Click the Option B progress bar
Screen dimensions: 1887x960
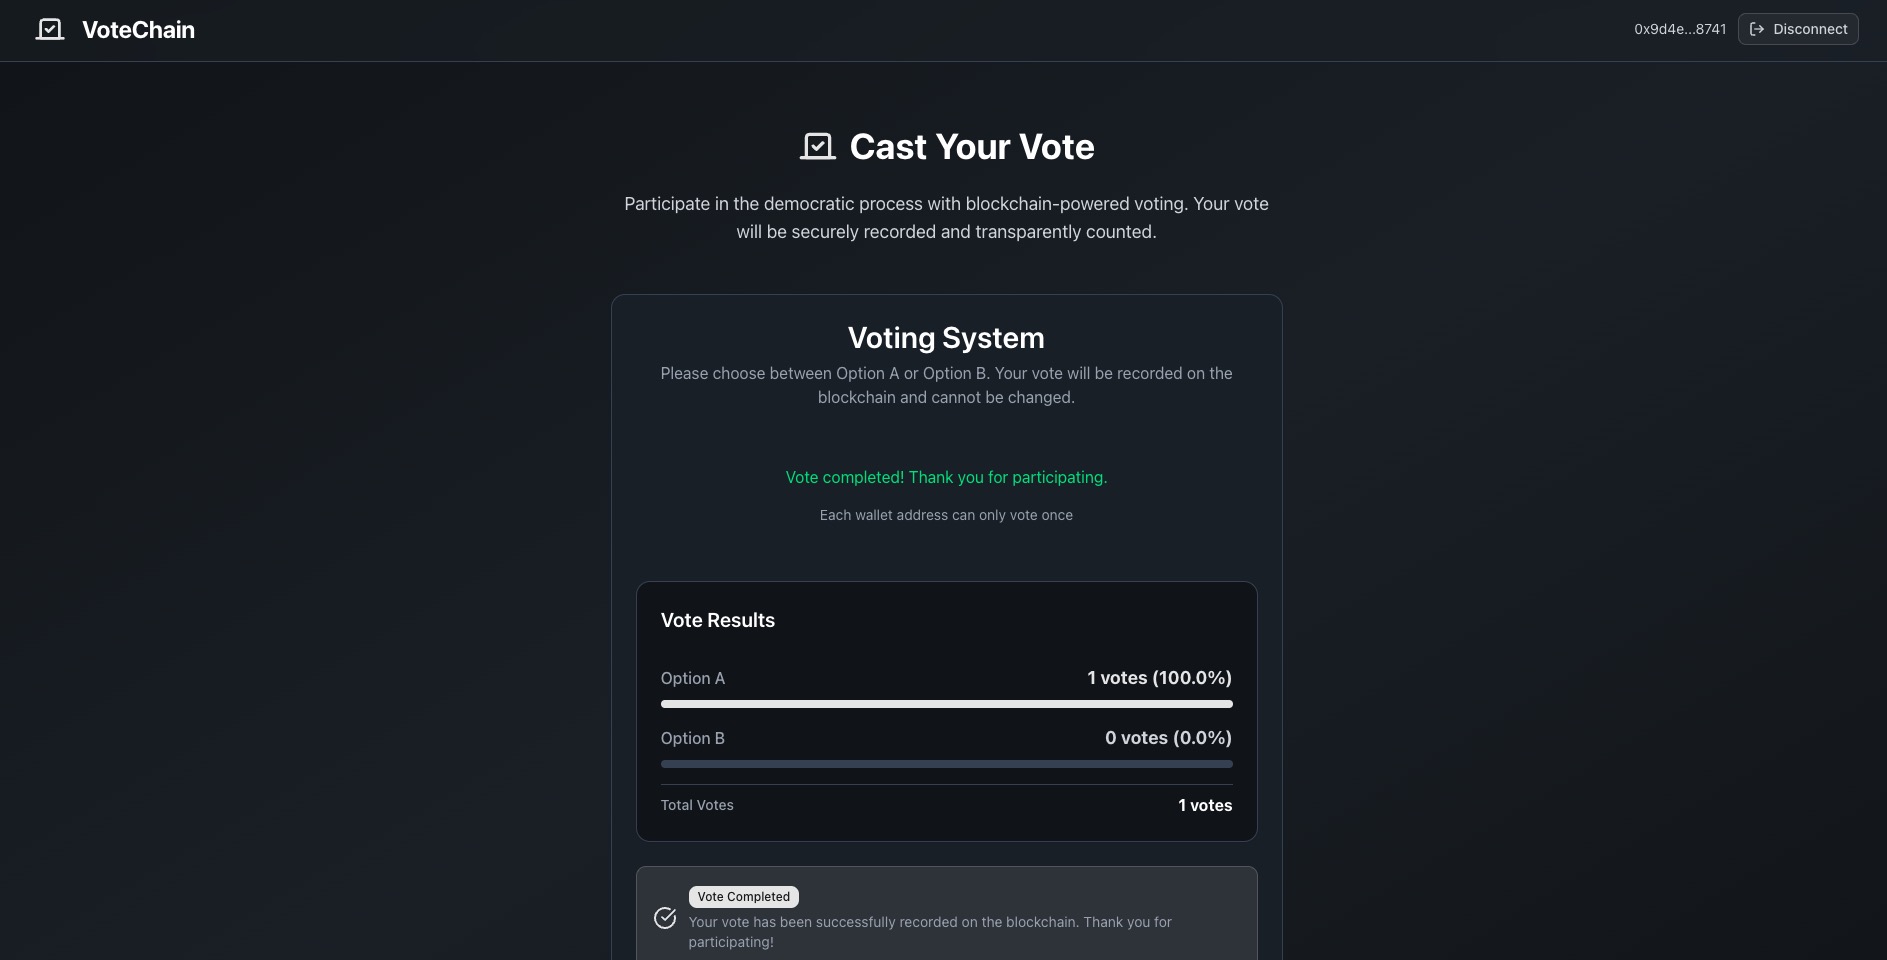pyautogui.click(x=946, y=764)
